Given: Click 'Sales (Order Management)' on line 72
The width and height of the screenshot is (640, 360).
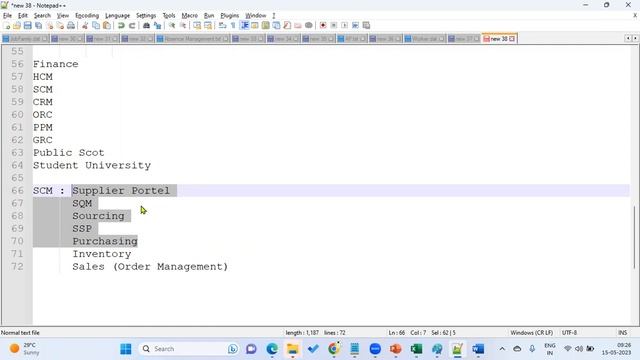Looking at the screenshot, I should (x=150, y=267).
